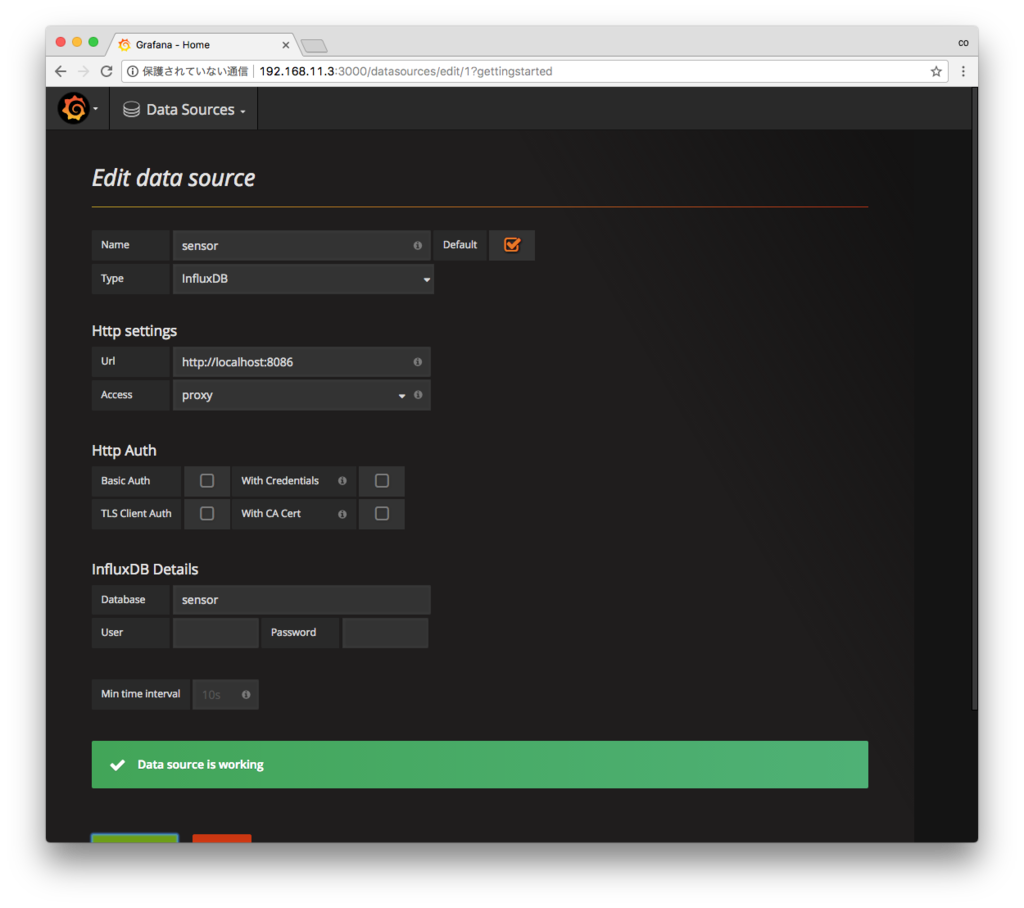Open the Grafana logo main menu
The image size is (1024, 908).
coord(73,108)
